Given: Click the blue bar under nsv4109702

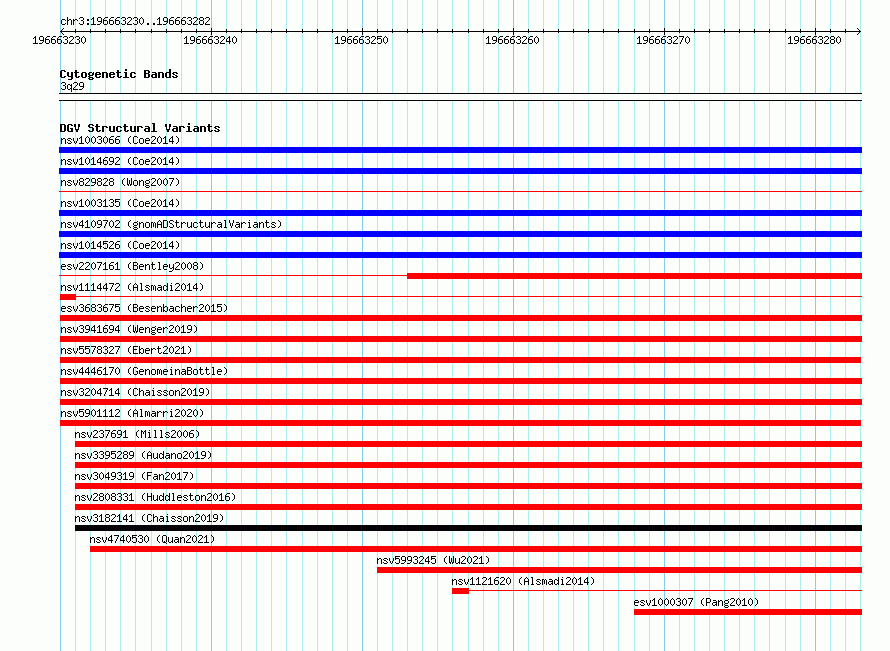Looking at the screenshot, I should coord(460,234).
